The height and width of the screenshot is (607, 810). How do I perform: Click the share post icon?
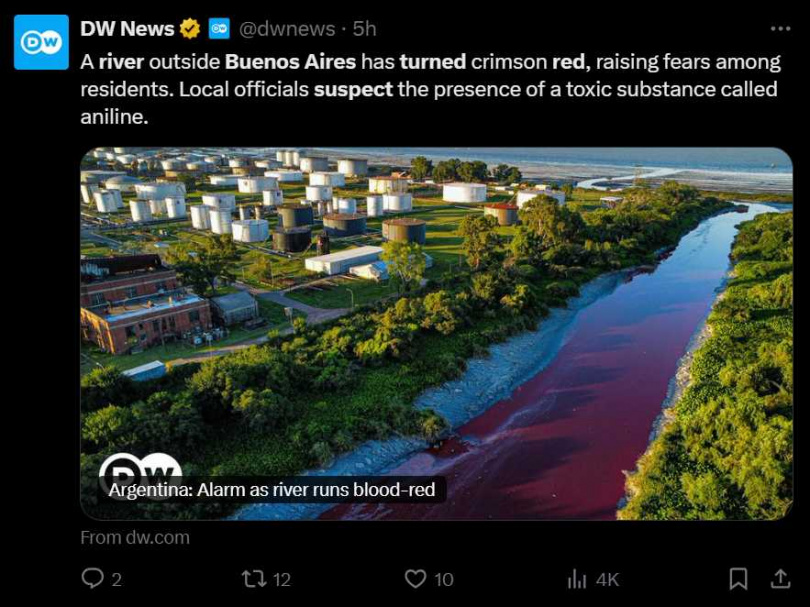click(x=780, y=578)
